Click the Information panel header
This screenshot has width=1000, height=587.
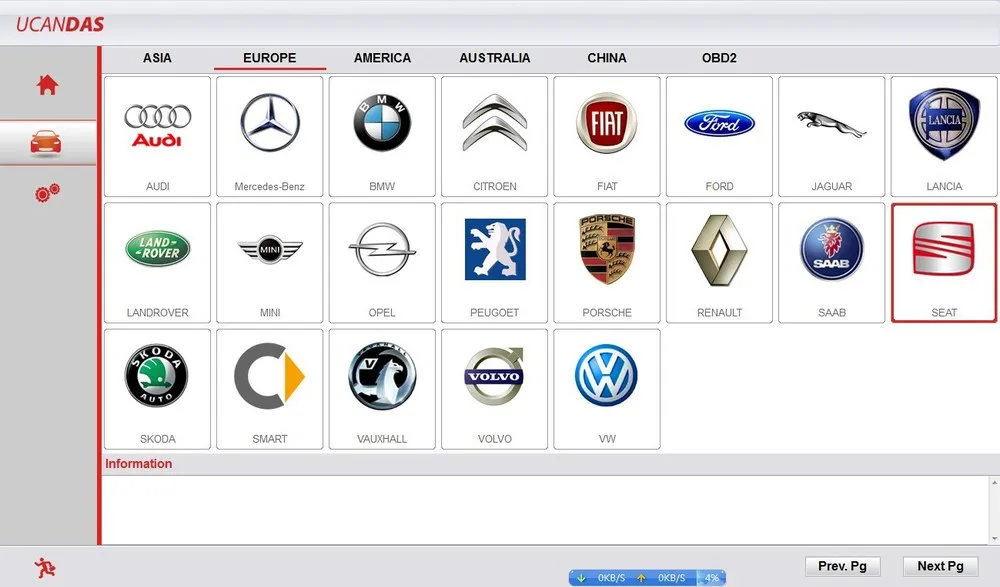coord(138,464)
